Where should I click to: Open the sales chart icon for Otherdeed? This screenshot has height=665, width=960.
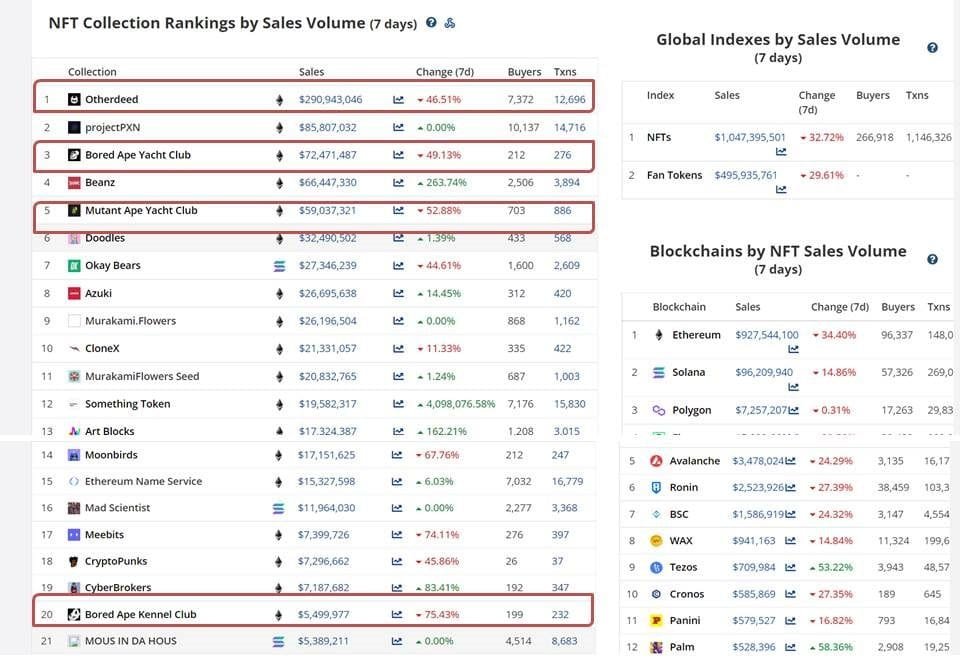point(398,100)
